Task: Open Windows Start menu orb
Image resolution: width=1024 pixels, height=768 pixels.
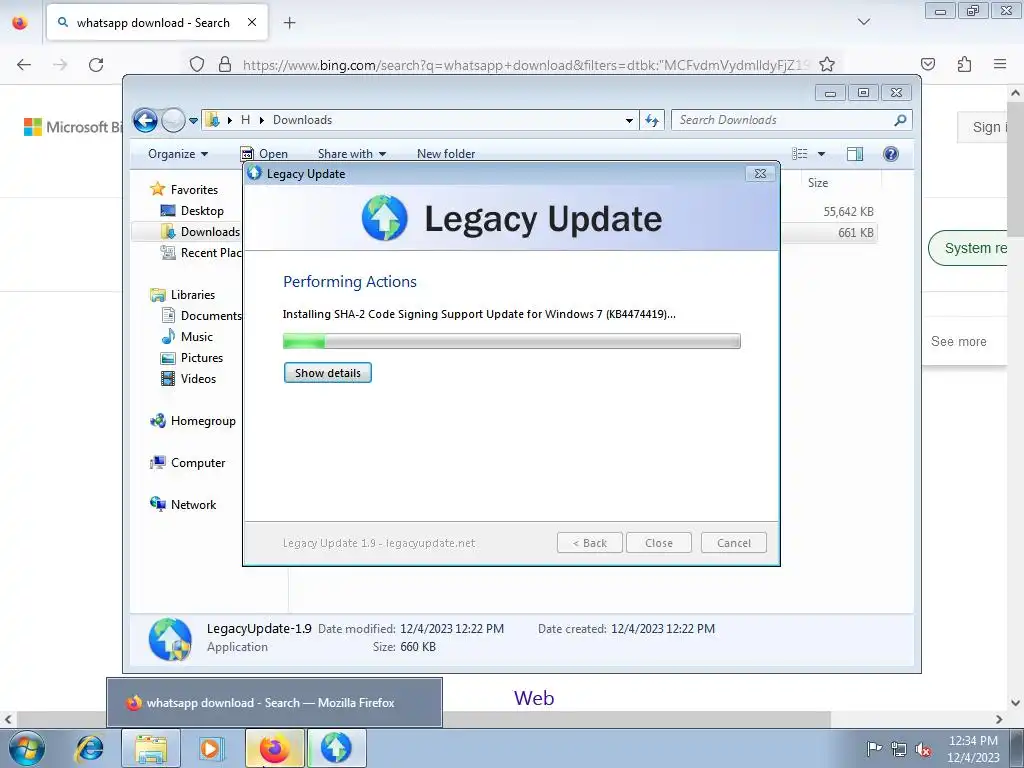Action: point(27,748)
